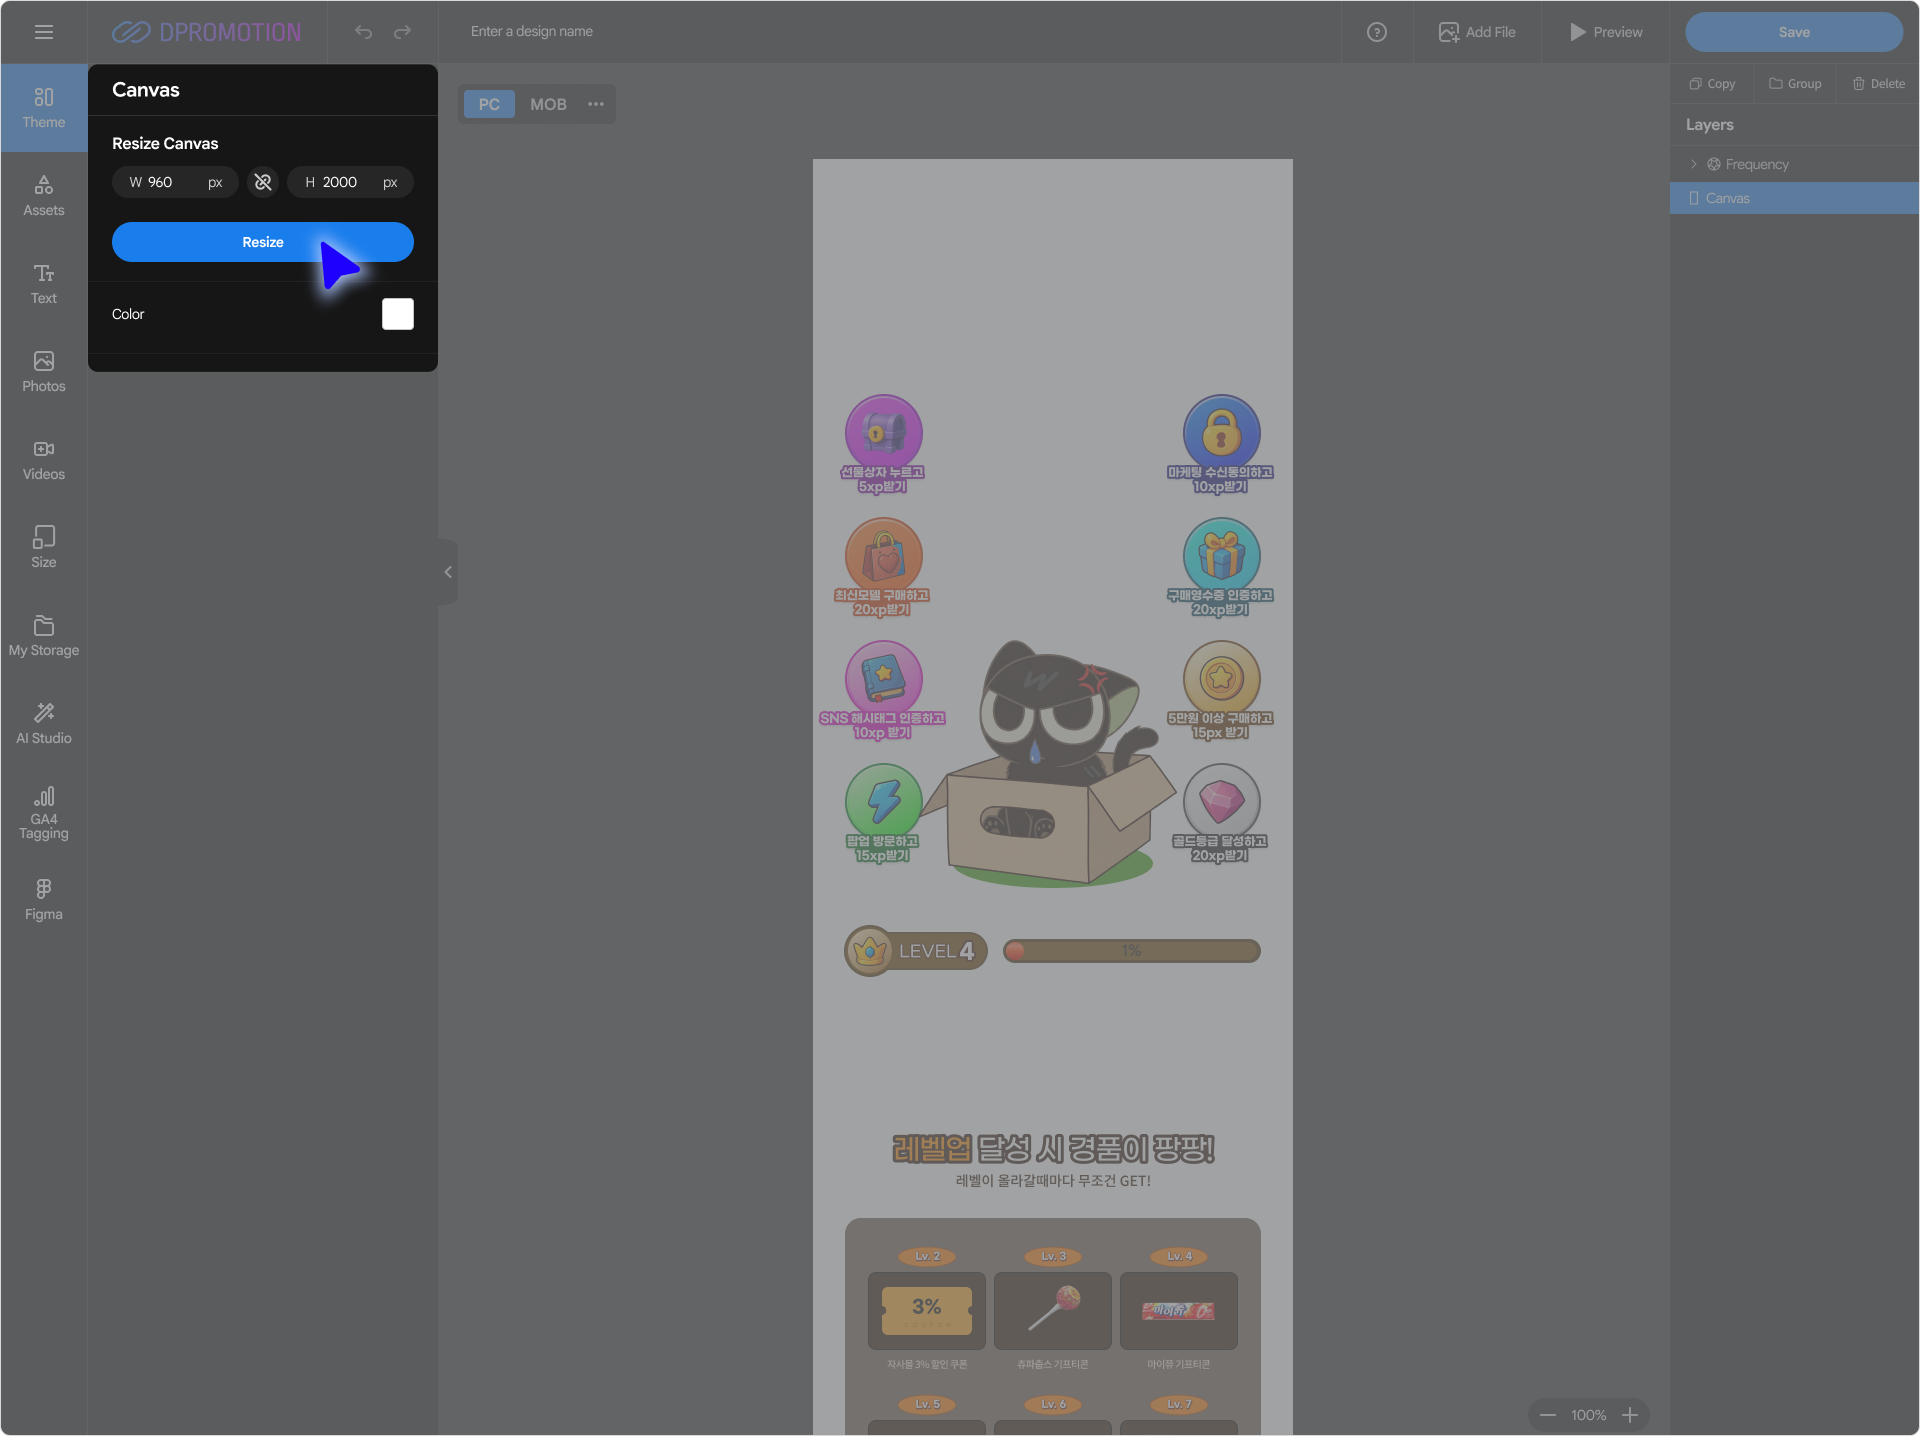Viewport: 1920px width, 1436px height.
Task: Open the hamburger main menu
Action: pos(44,32)
